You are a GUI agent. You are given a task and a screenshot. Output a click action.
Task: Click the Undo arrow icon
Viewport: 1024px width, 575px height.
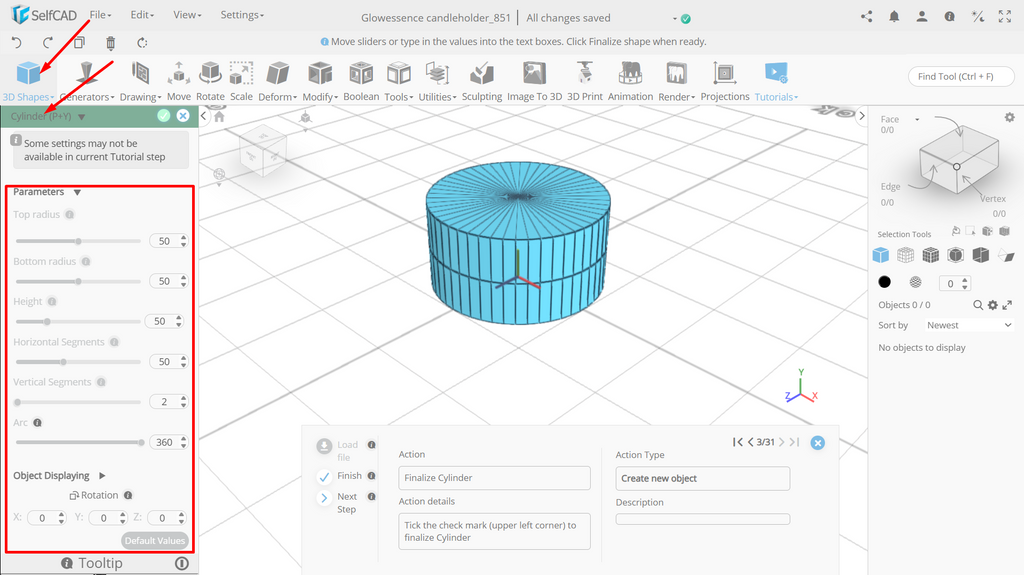coord(16,43)
